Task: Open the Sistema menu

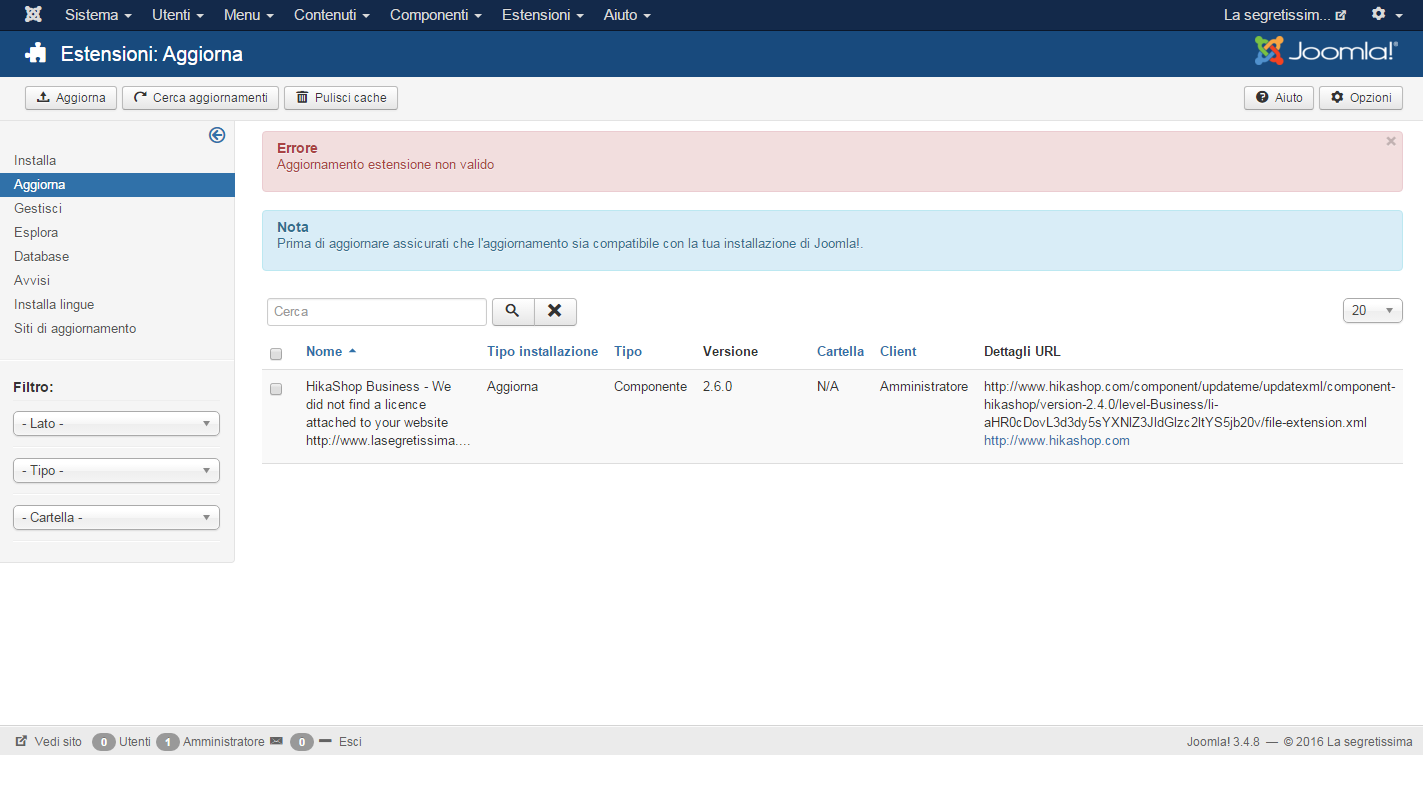Action: (98, 15)
